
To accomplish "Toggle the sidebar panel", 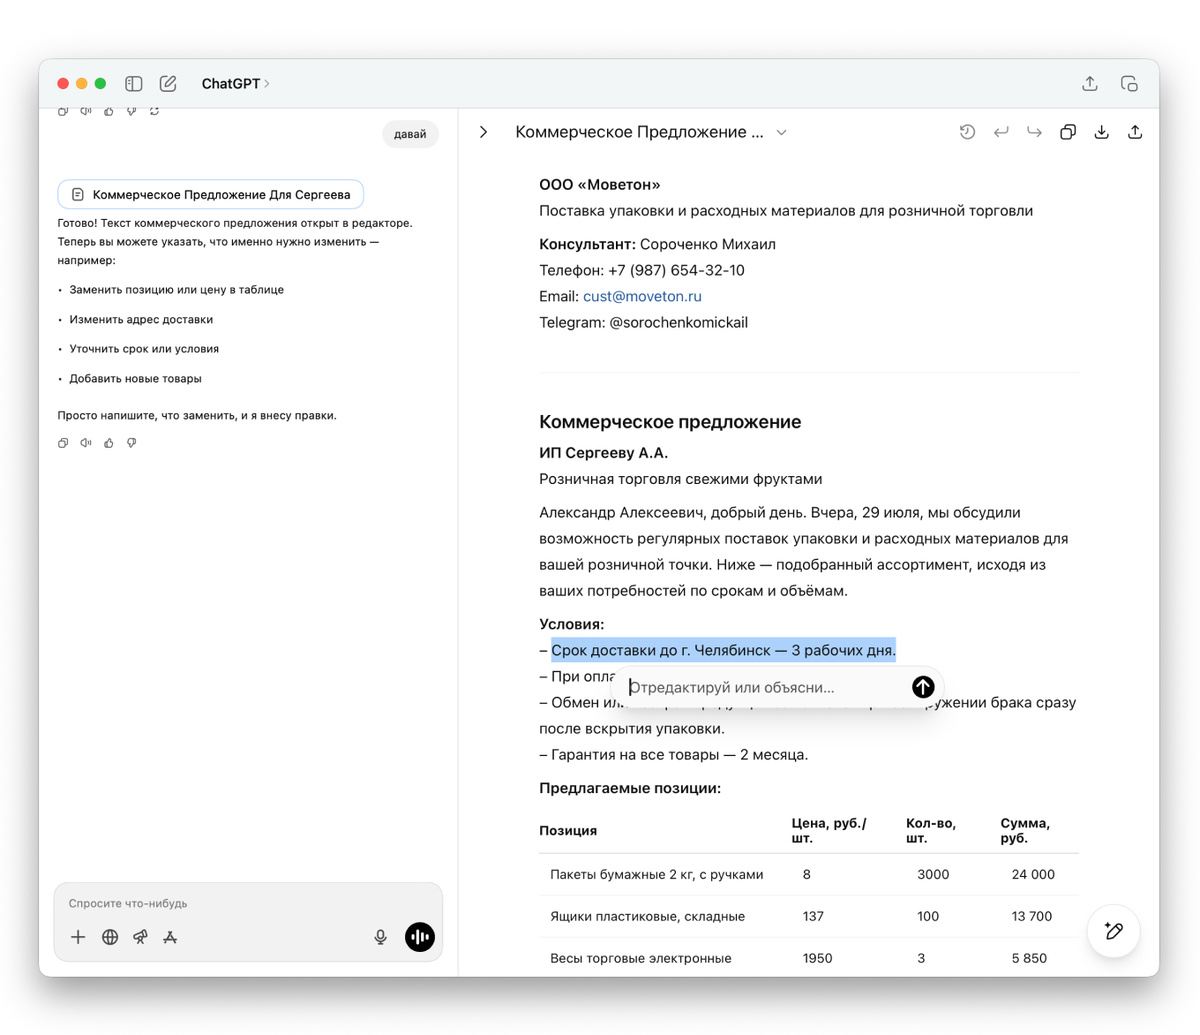I will [133, 83].
